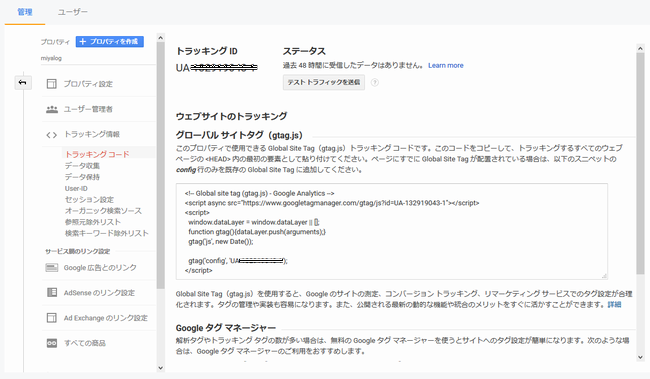Click the sidebar scrollbar thumb
The height and width of the screenshot is (379, 650).
click(160, 165)
